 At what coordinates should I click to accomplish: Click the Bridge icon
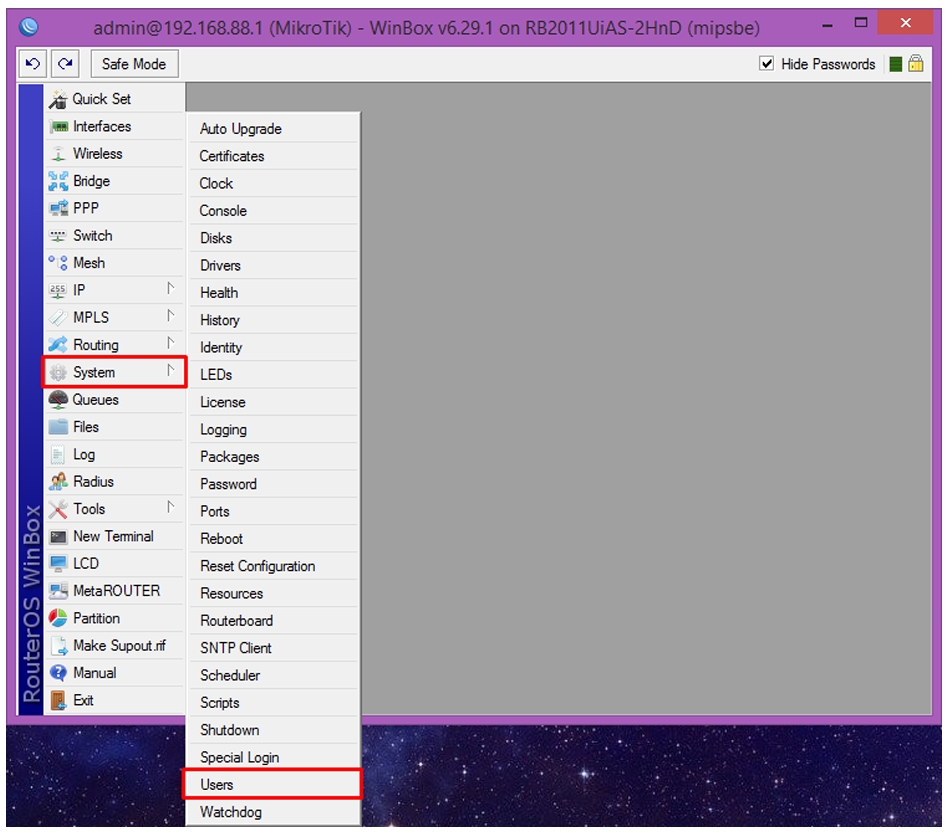click(58, 181)
